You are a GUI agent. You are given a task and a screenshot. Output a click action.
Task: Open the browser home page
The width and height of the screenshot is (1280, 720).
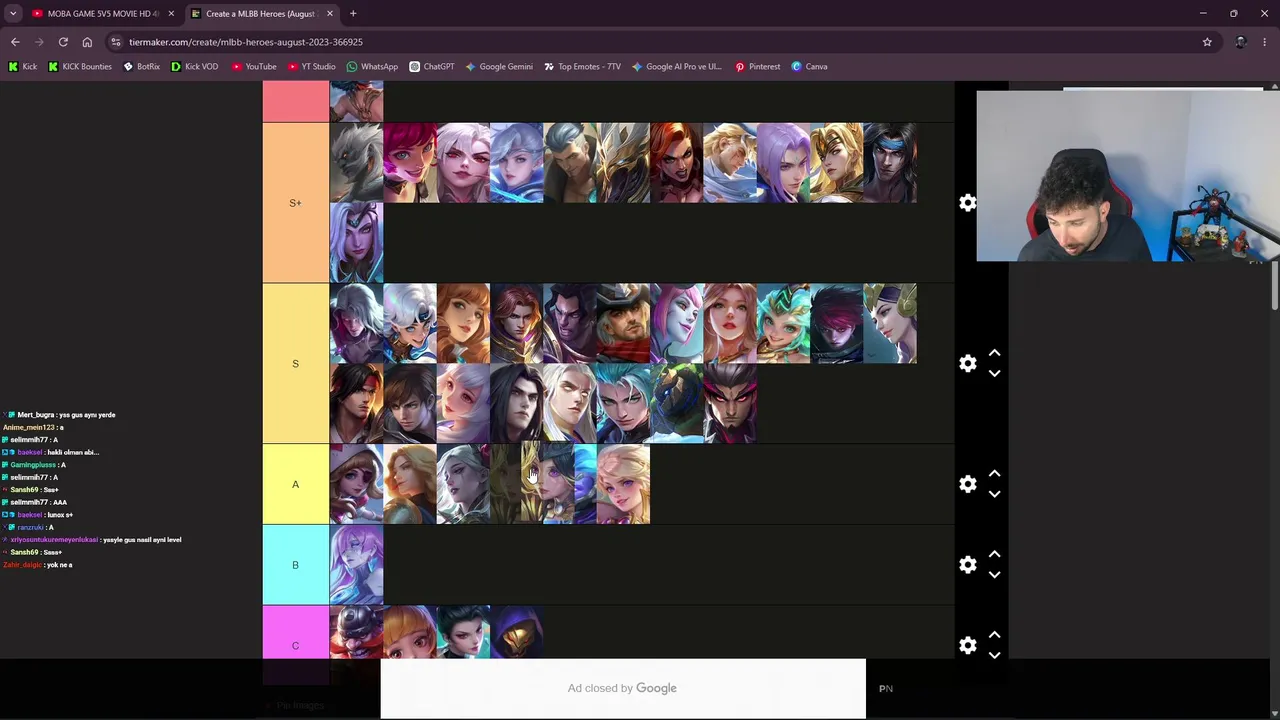click(x=87, y=42)
